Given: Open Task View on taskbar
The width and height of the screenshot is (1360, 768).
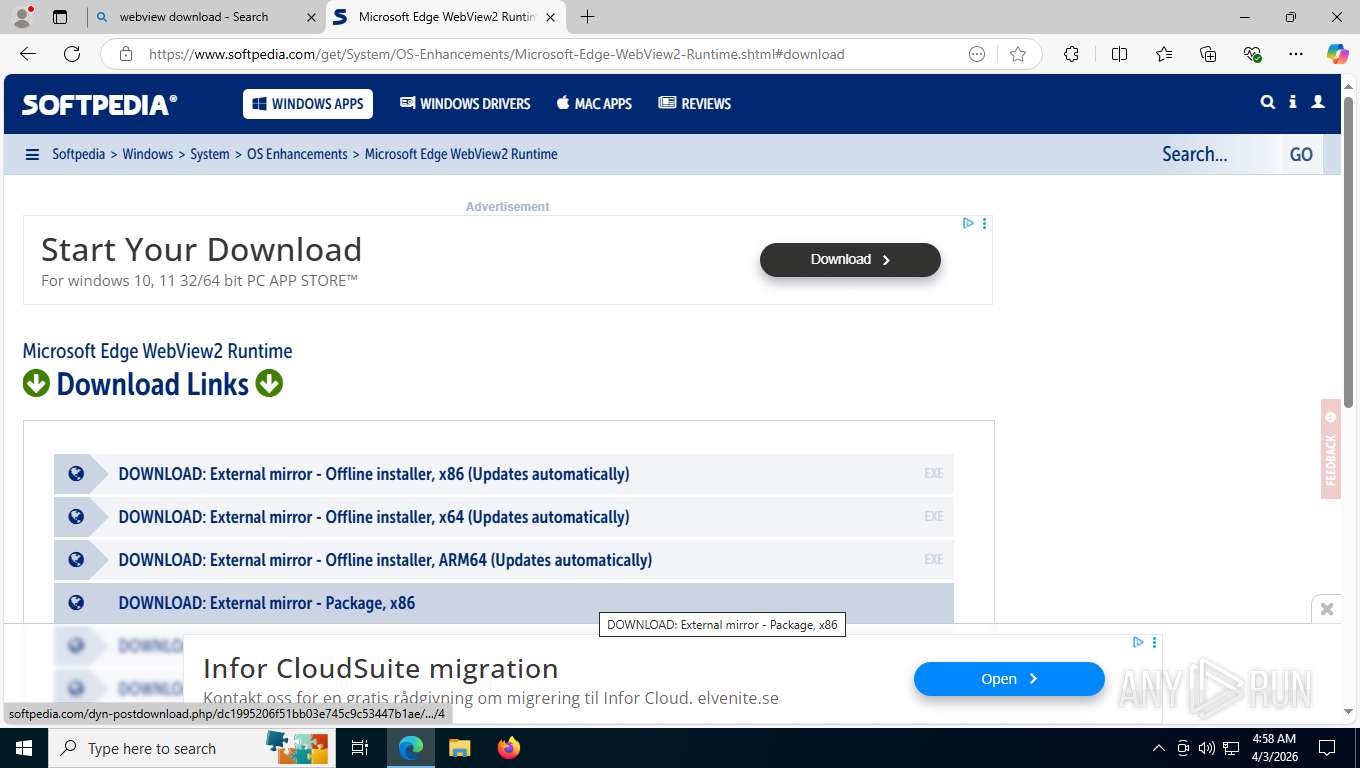Looking at the screenshot, I should pyautogui.click(x=360, y=748).
